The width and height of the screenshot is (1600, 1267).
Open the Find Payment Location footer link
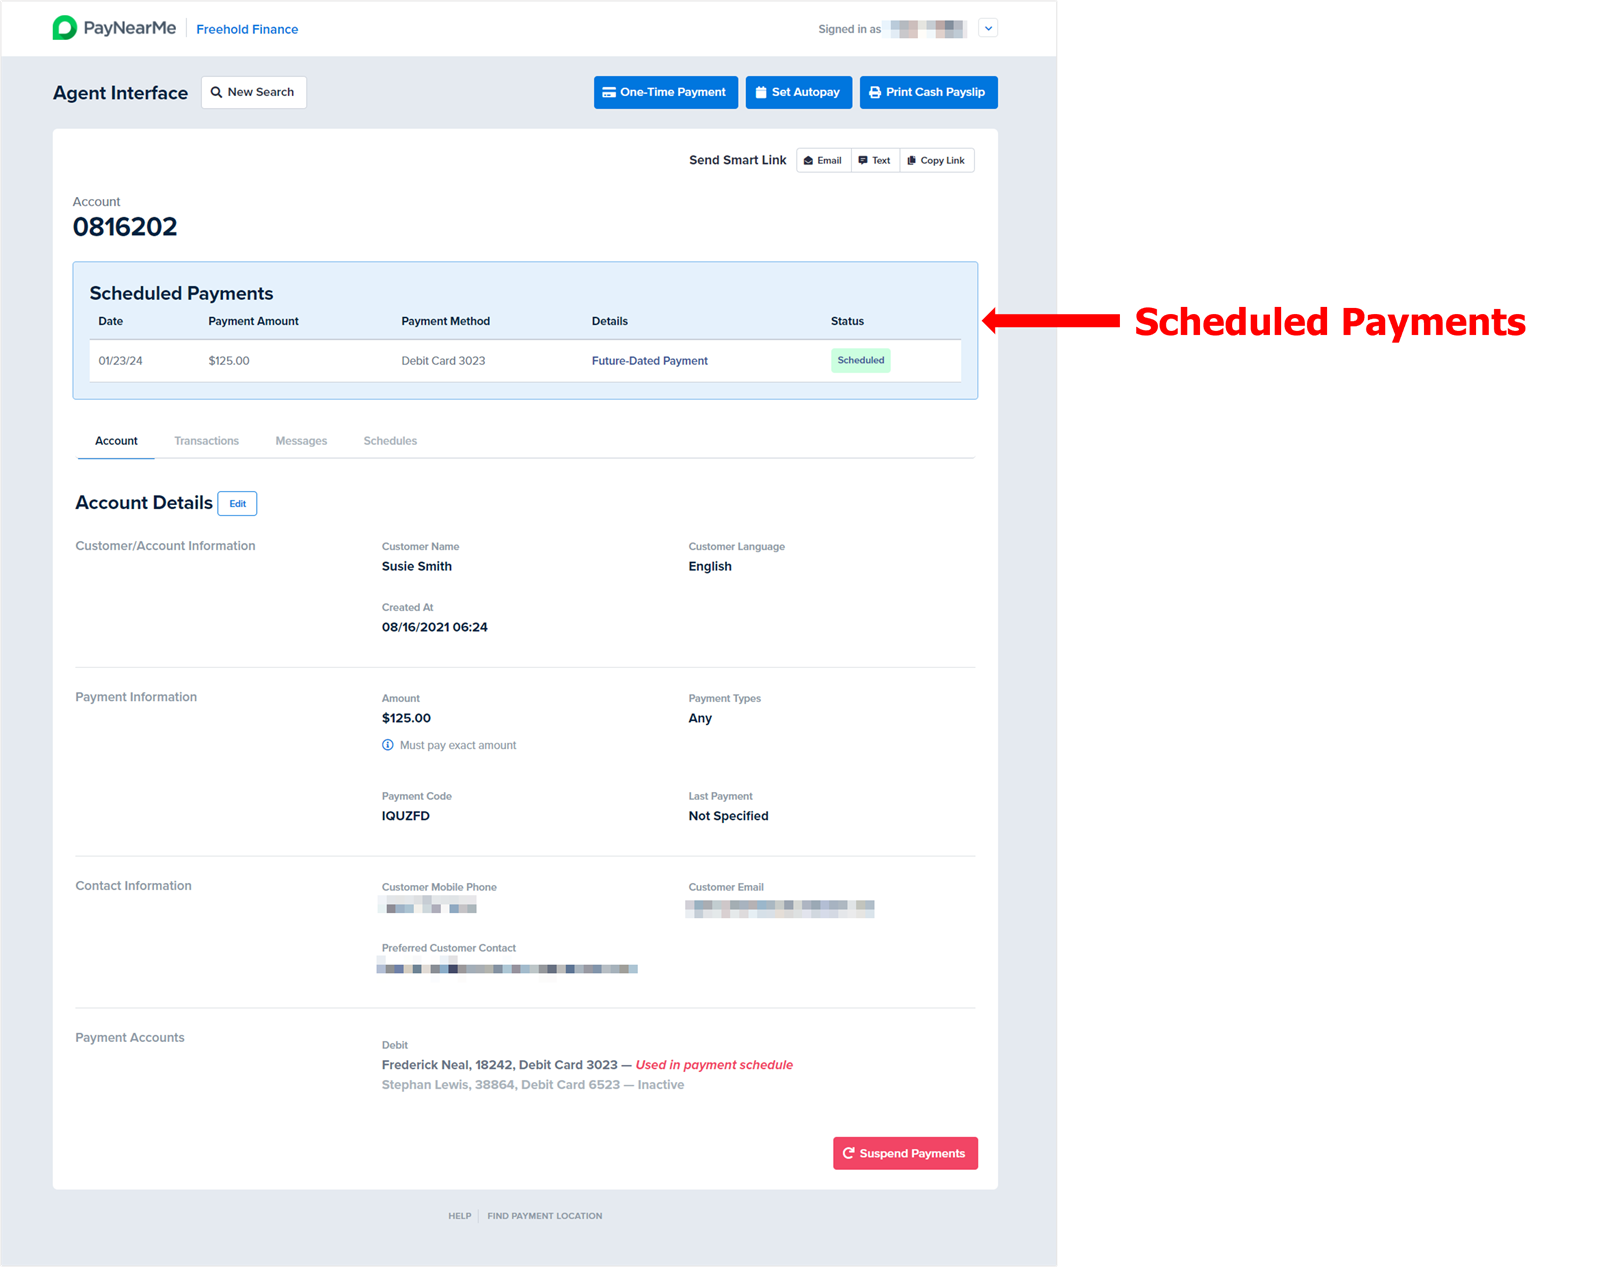click(545, 1216)
